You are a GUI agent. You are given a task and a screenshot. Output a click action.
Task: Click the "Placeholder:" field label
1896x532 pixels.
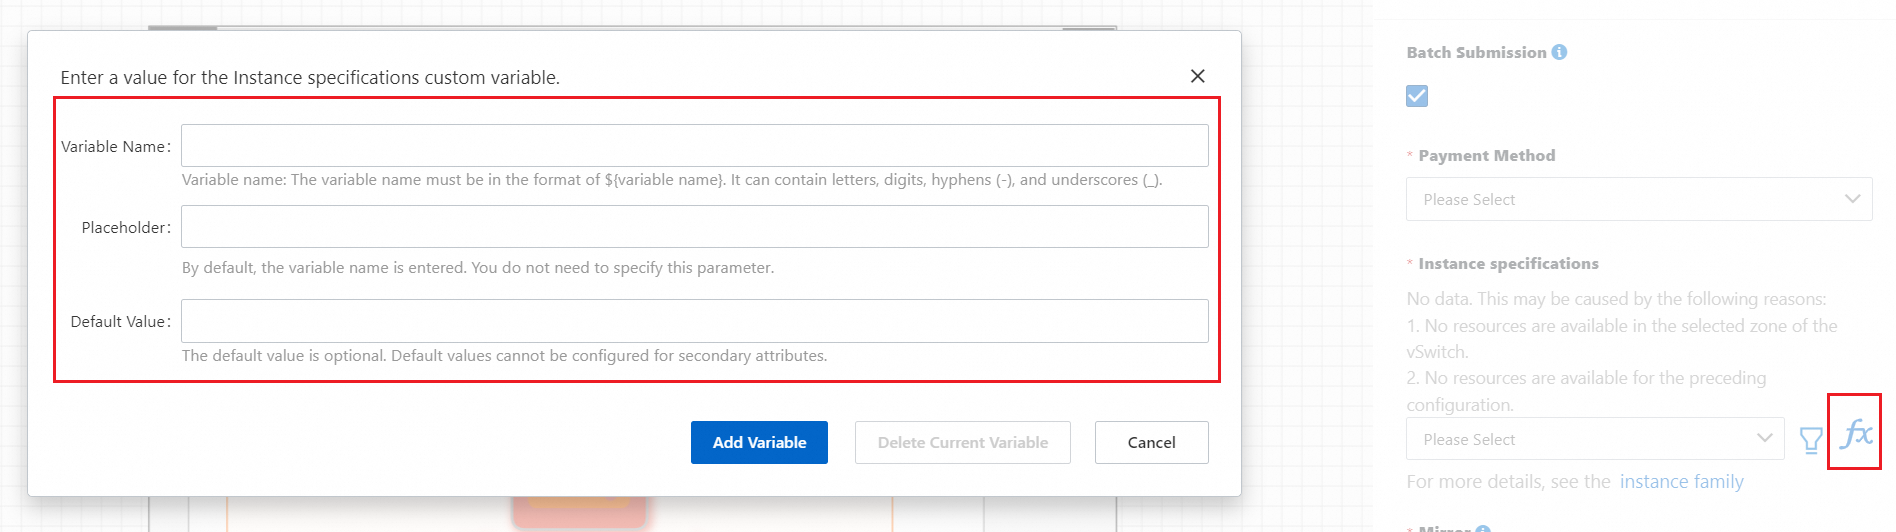[125, 228]
